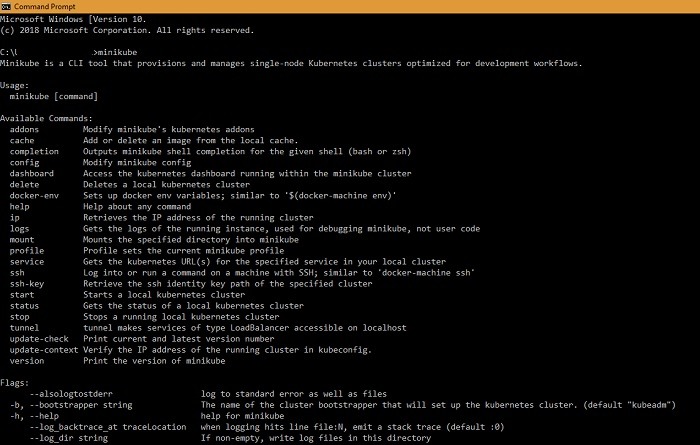
Task: Click the 'docker-env' command name
Action: click(34, 195)
